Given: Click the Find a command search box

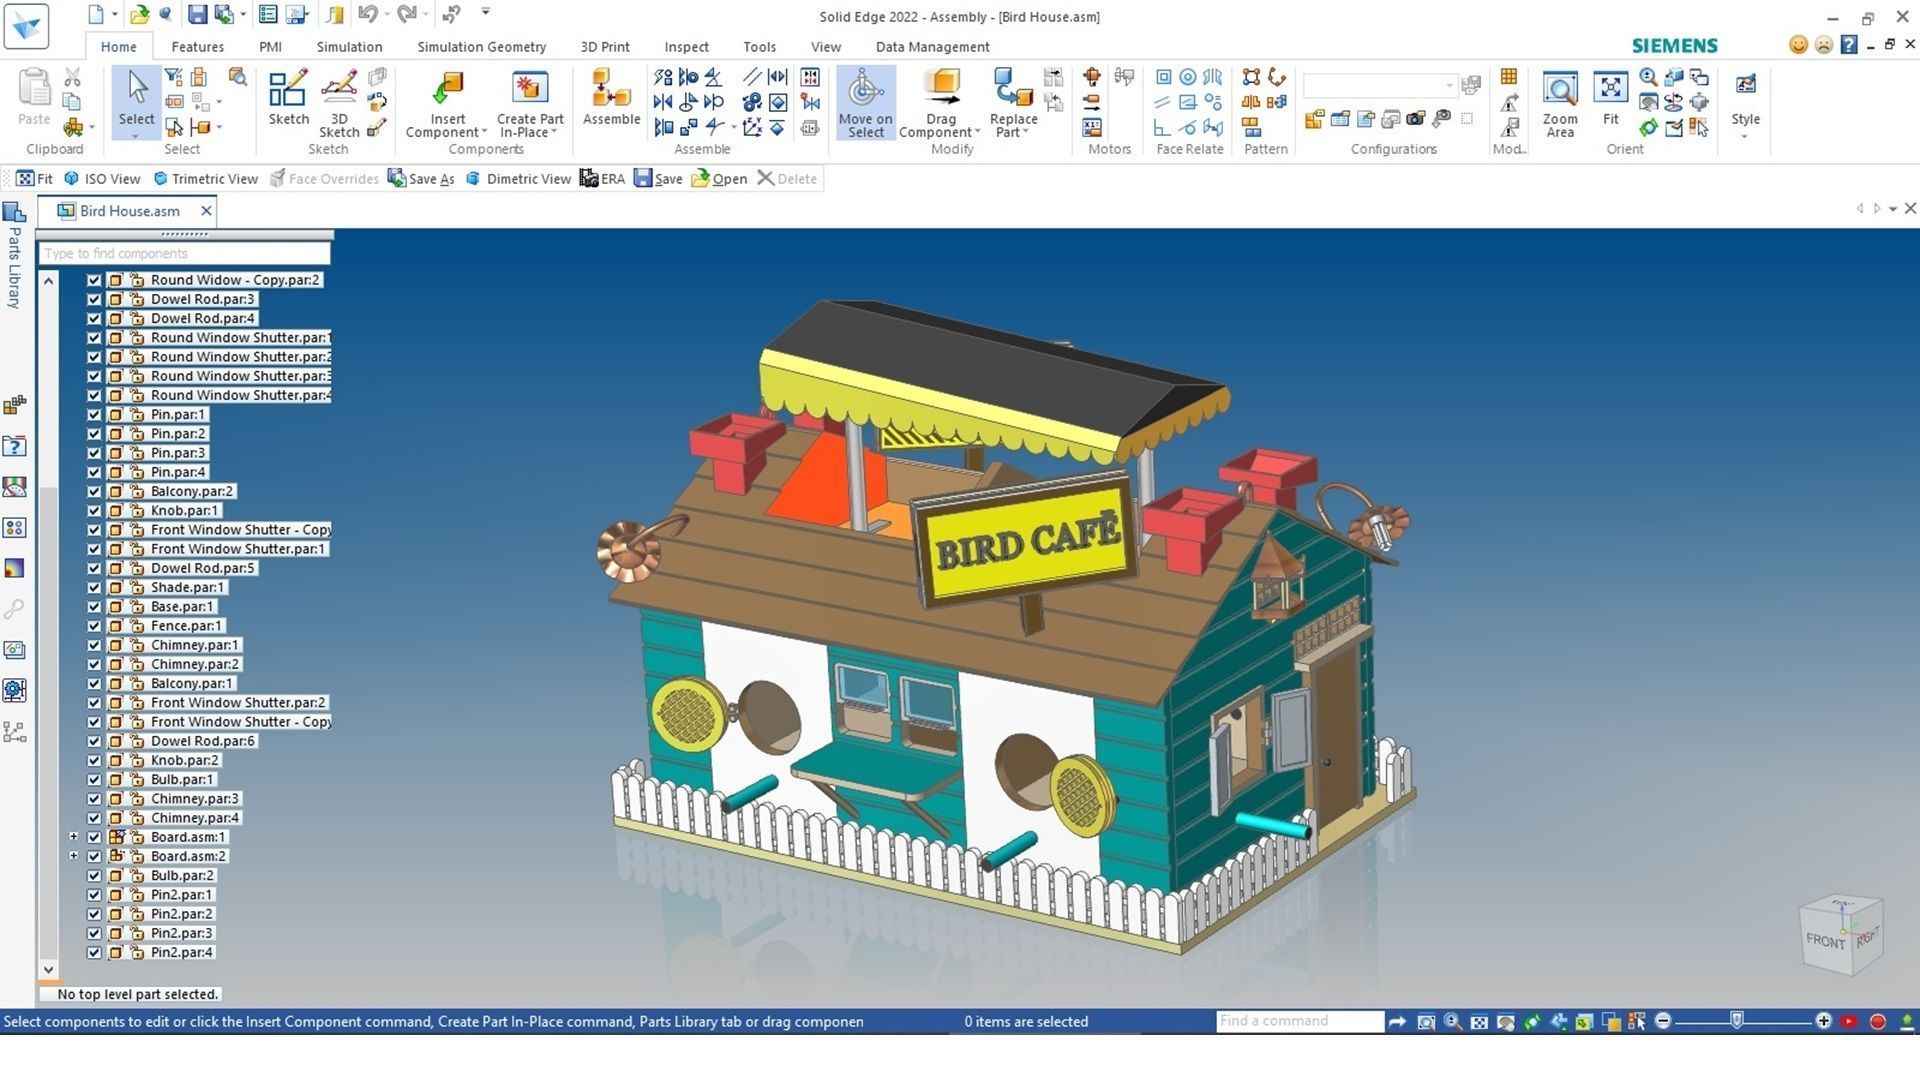Looking at the screenshot, I should pos(1300,1021).
